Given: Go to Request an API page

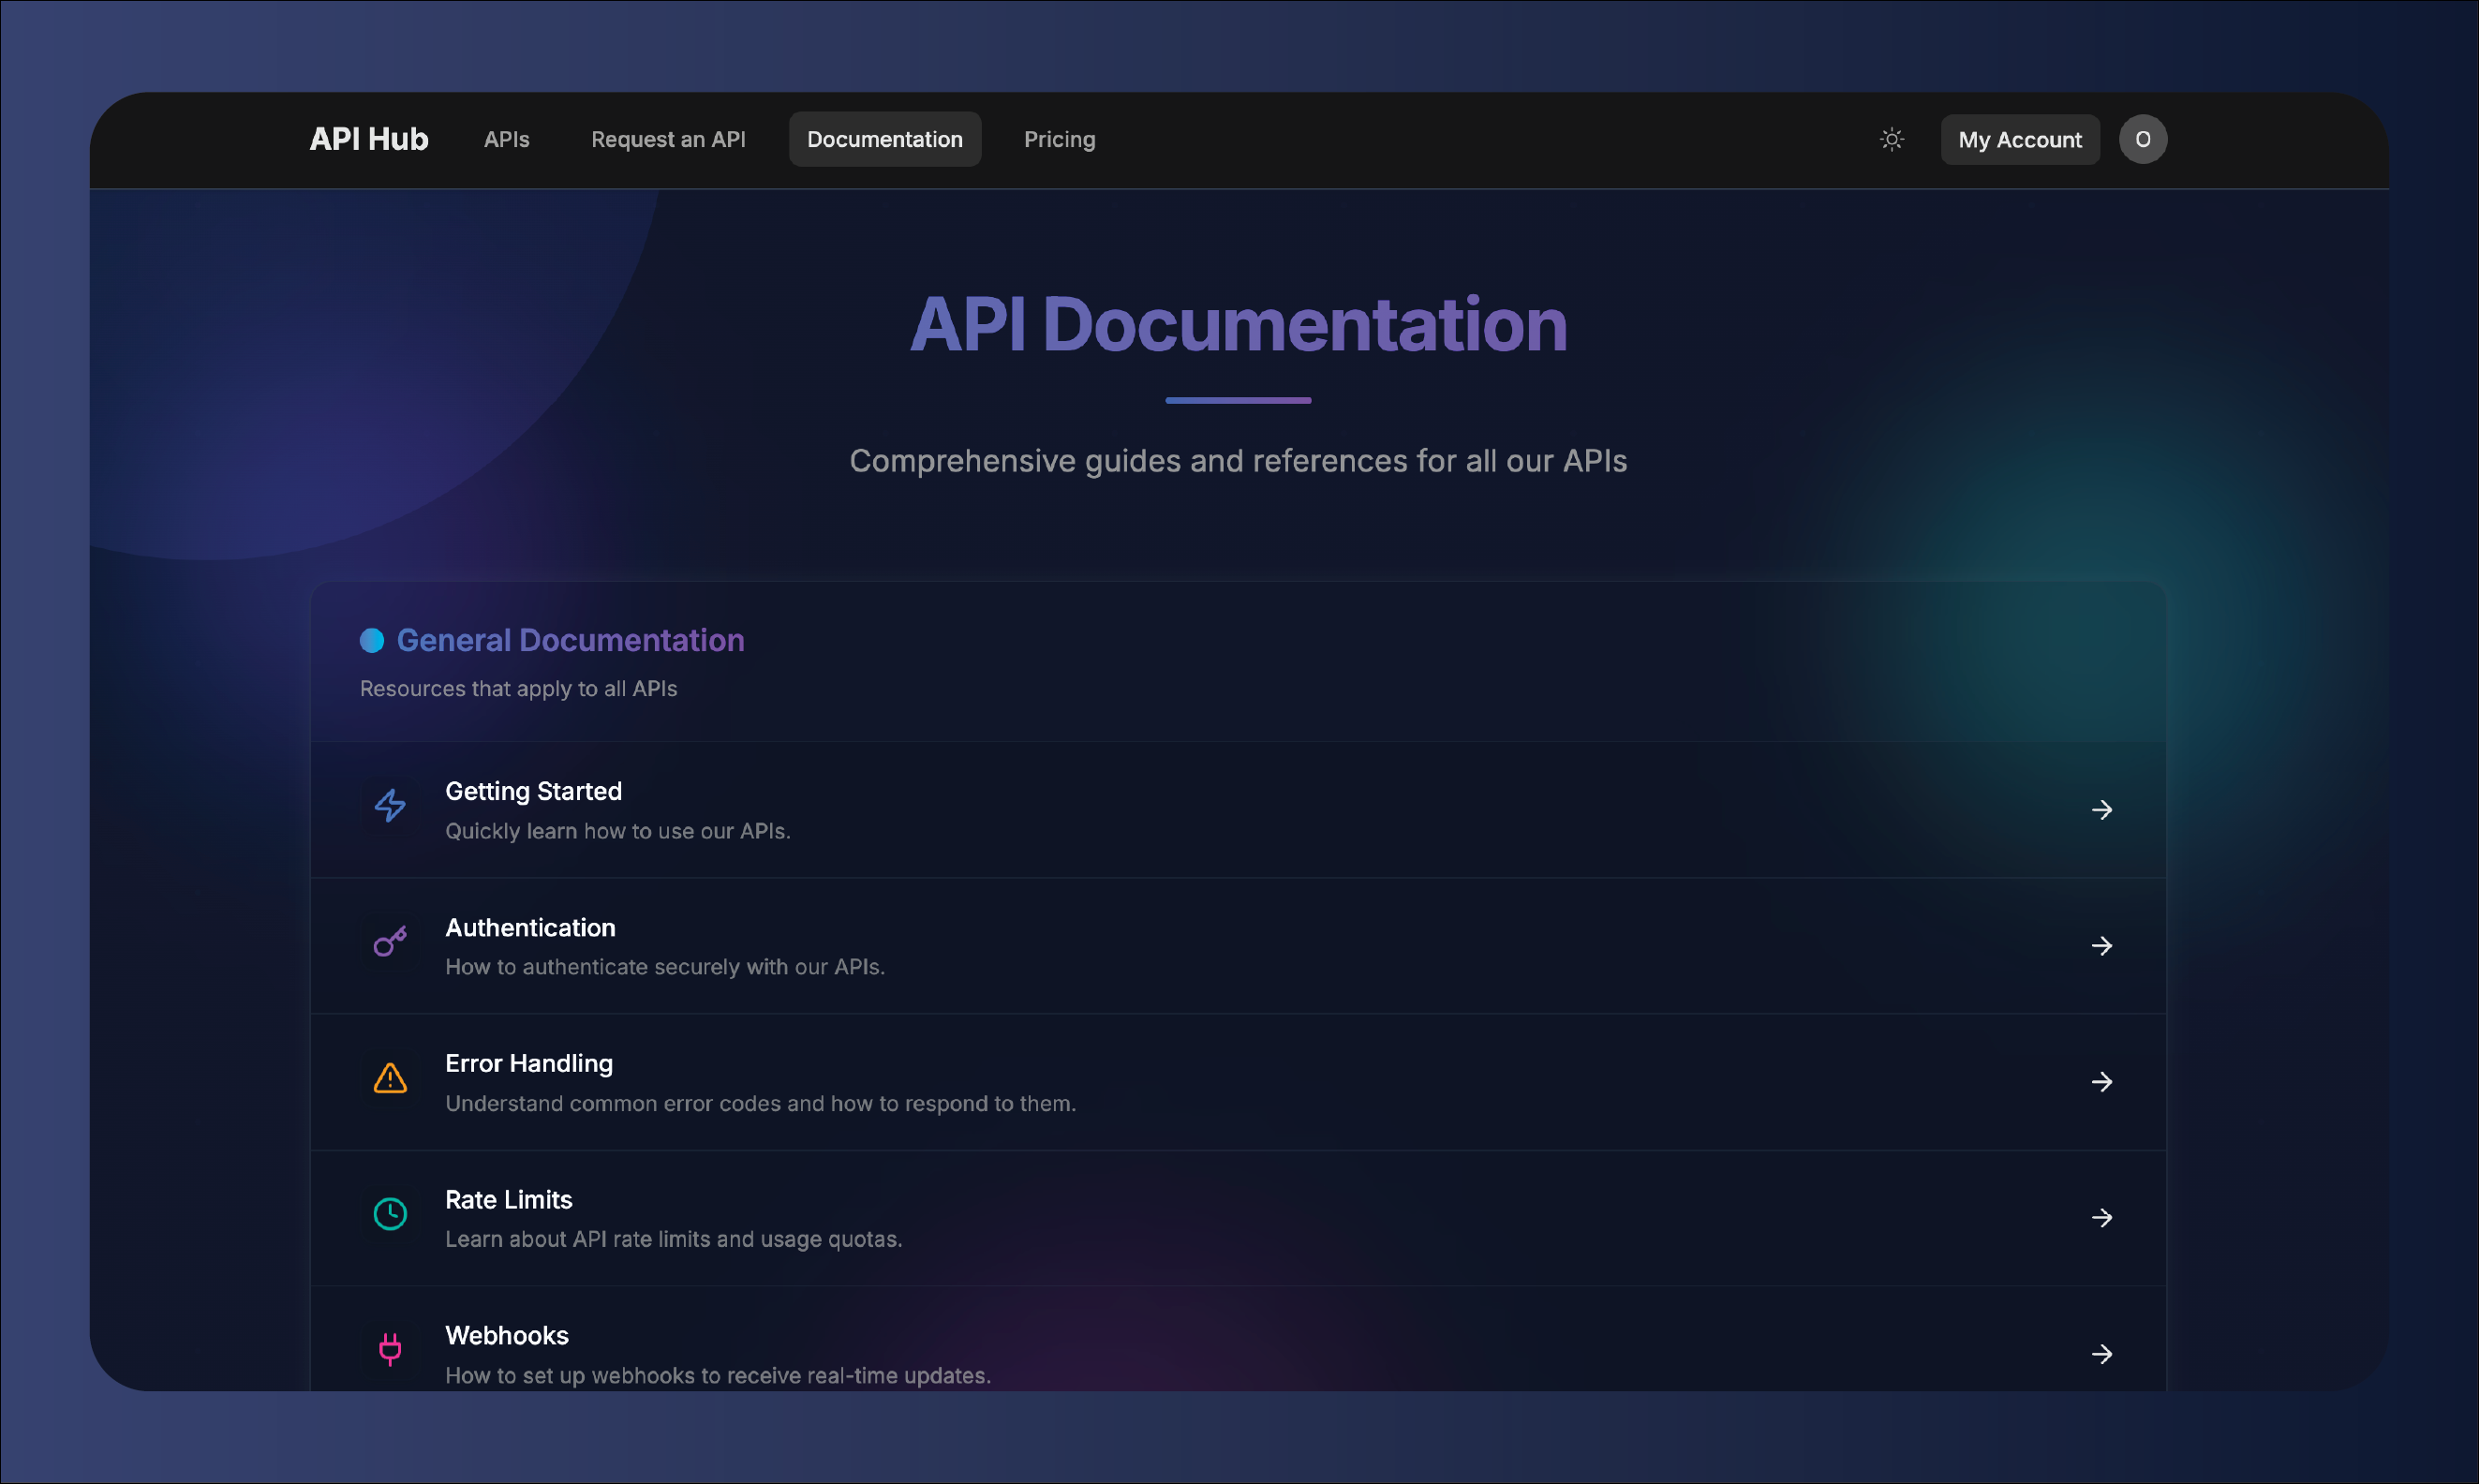Looking at the screenshot, I should pos(668,140).
